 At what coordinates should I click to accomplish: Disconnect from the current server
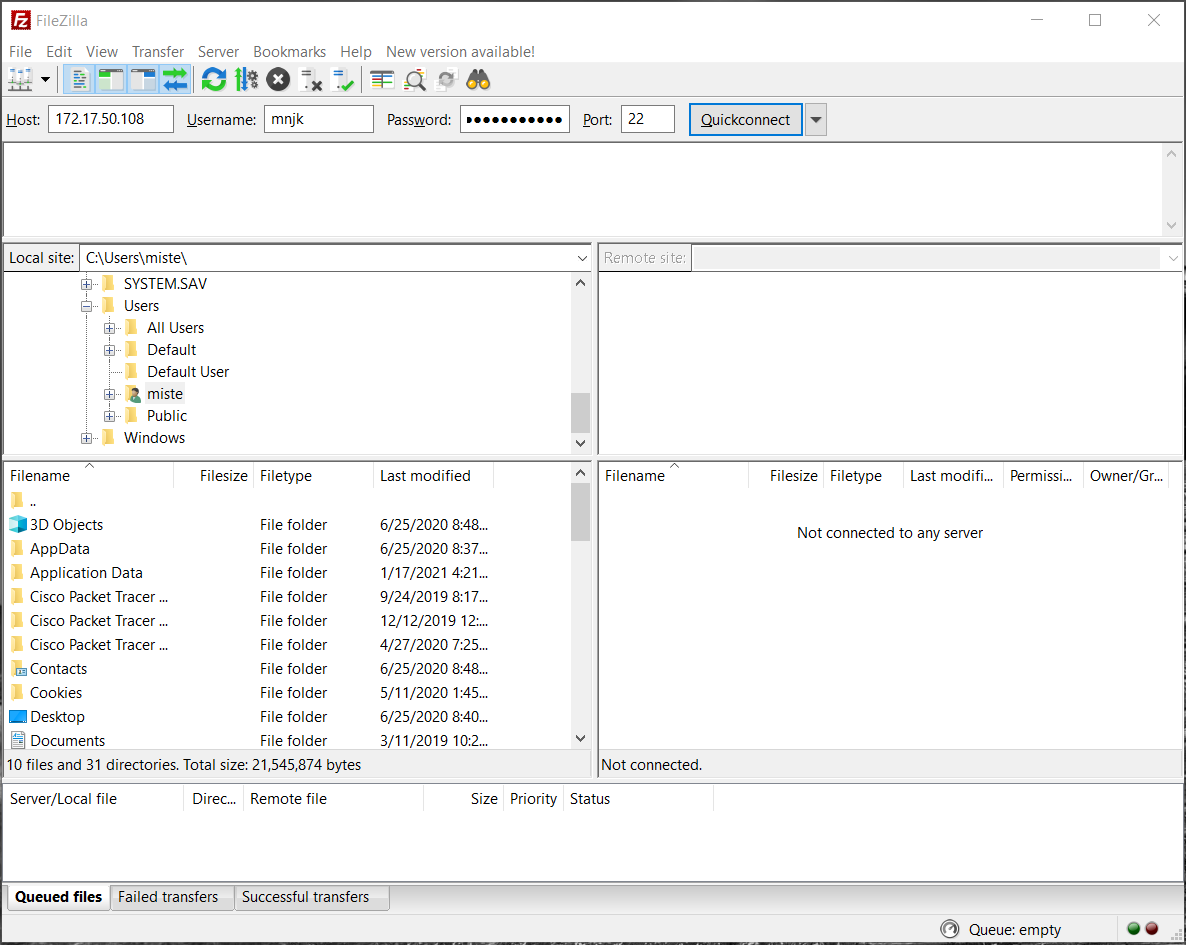[310, 79]
